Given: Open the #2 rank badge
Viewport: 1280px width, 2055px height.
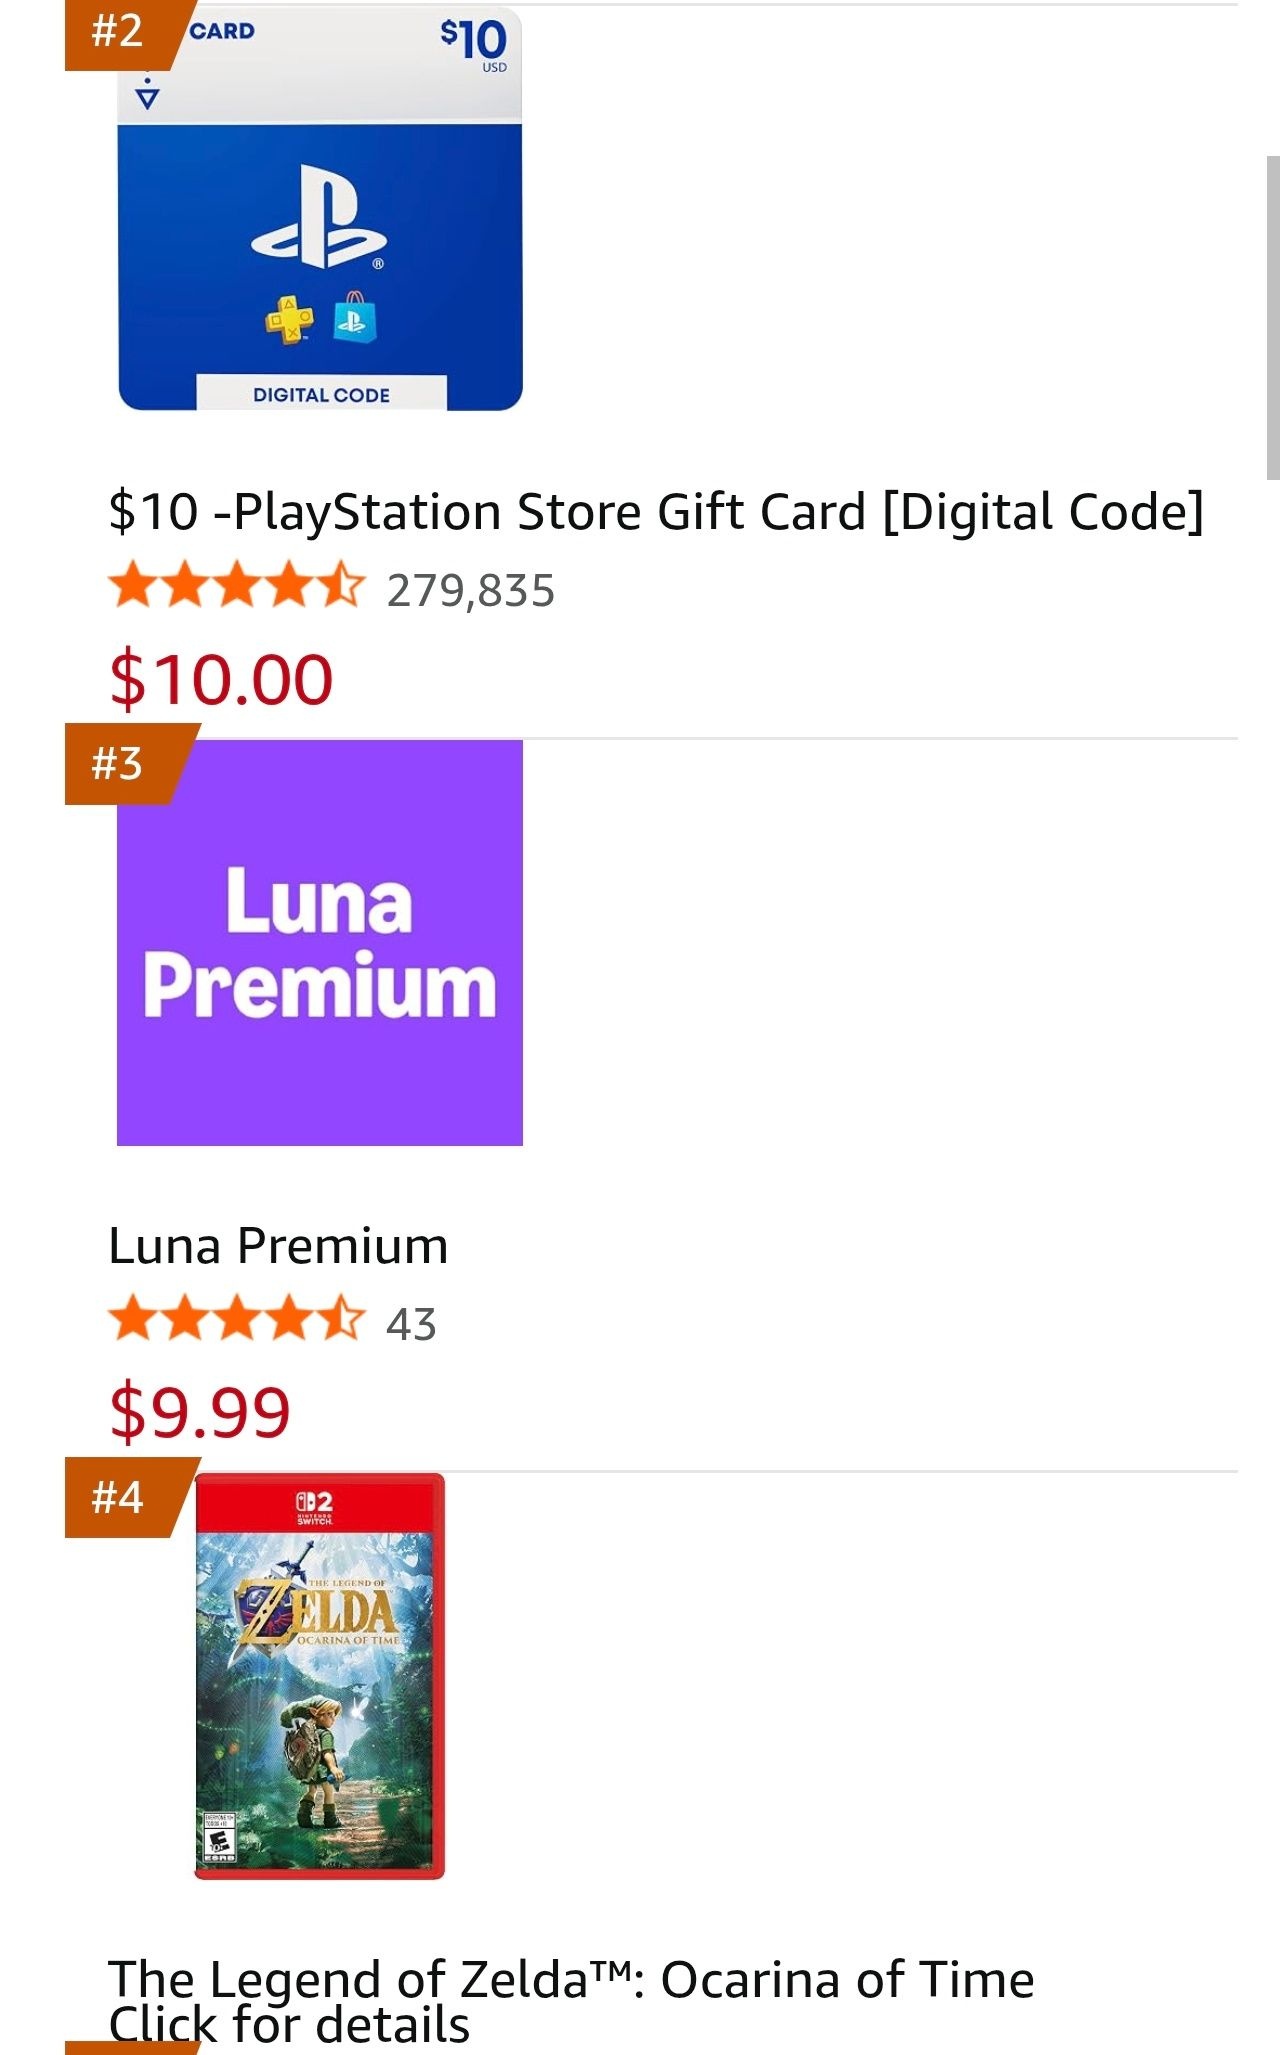Looking at the screenshot, I should pyautogui.click(x=120, y=34).
